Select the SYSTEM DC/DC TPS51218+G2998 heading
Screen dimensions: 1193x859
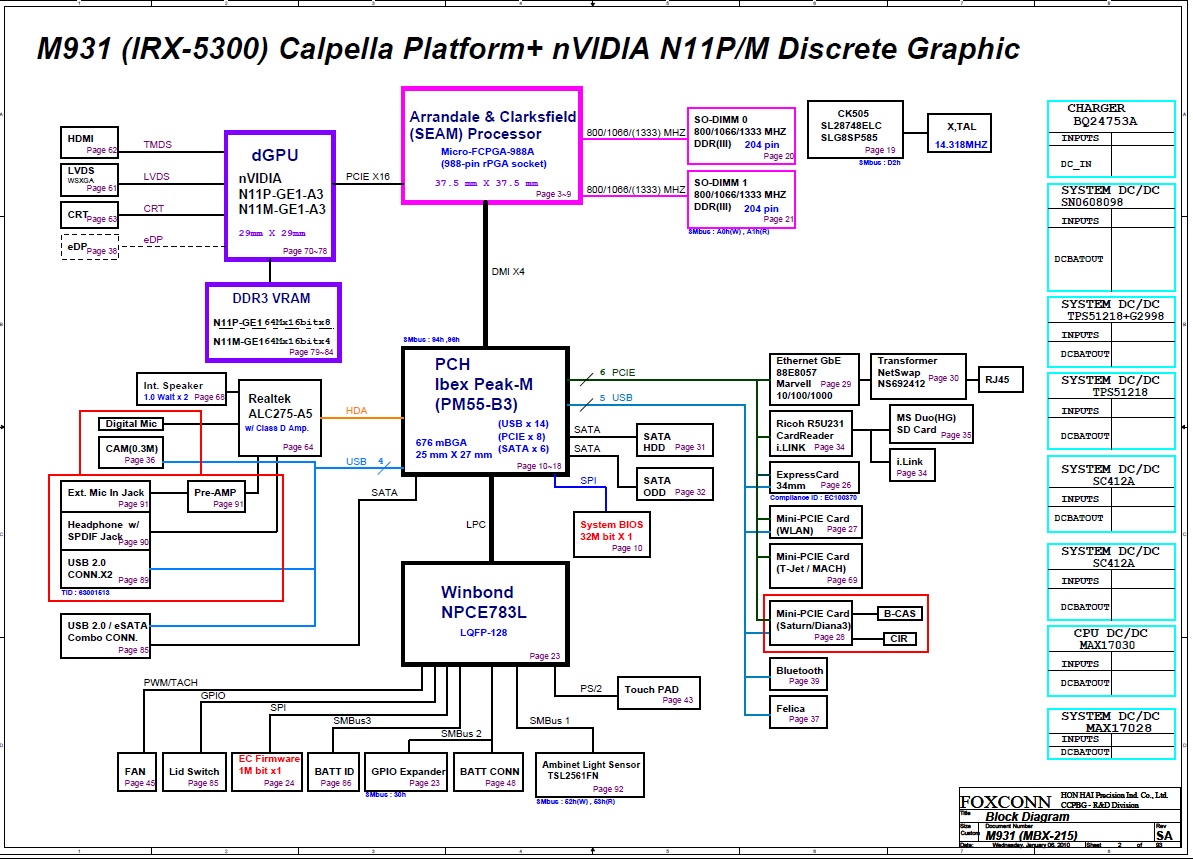pyautogui.click(x=1112, y=310)
